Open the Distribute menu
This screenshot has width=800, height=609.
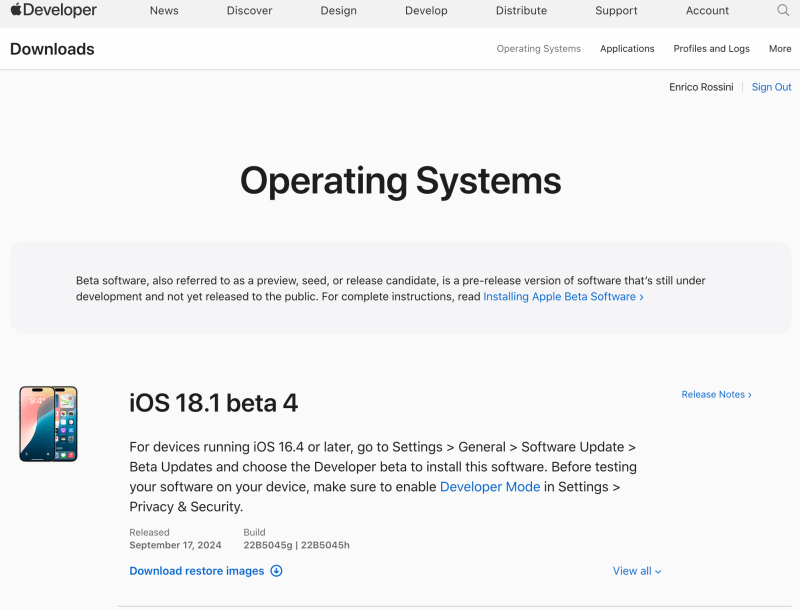[x=521, y=11]
